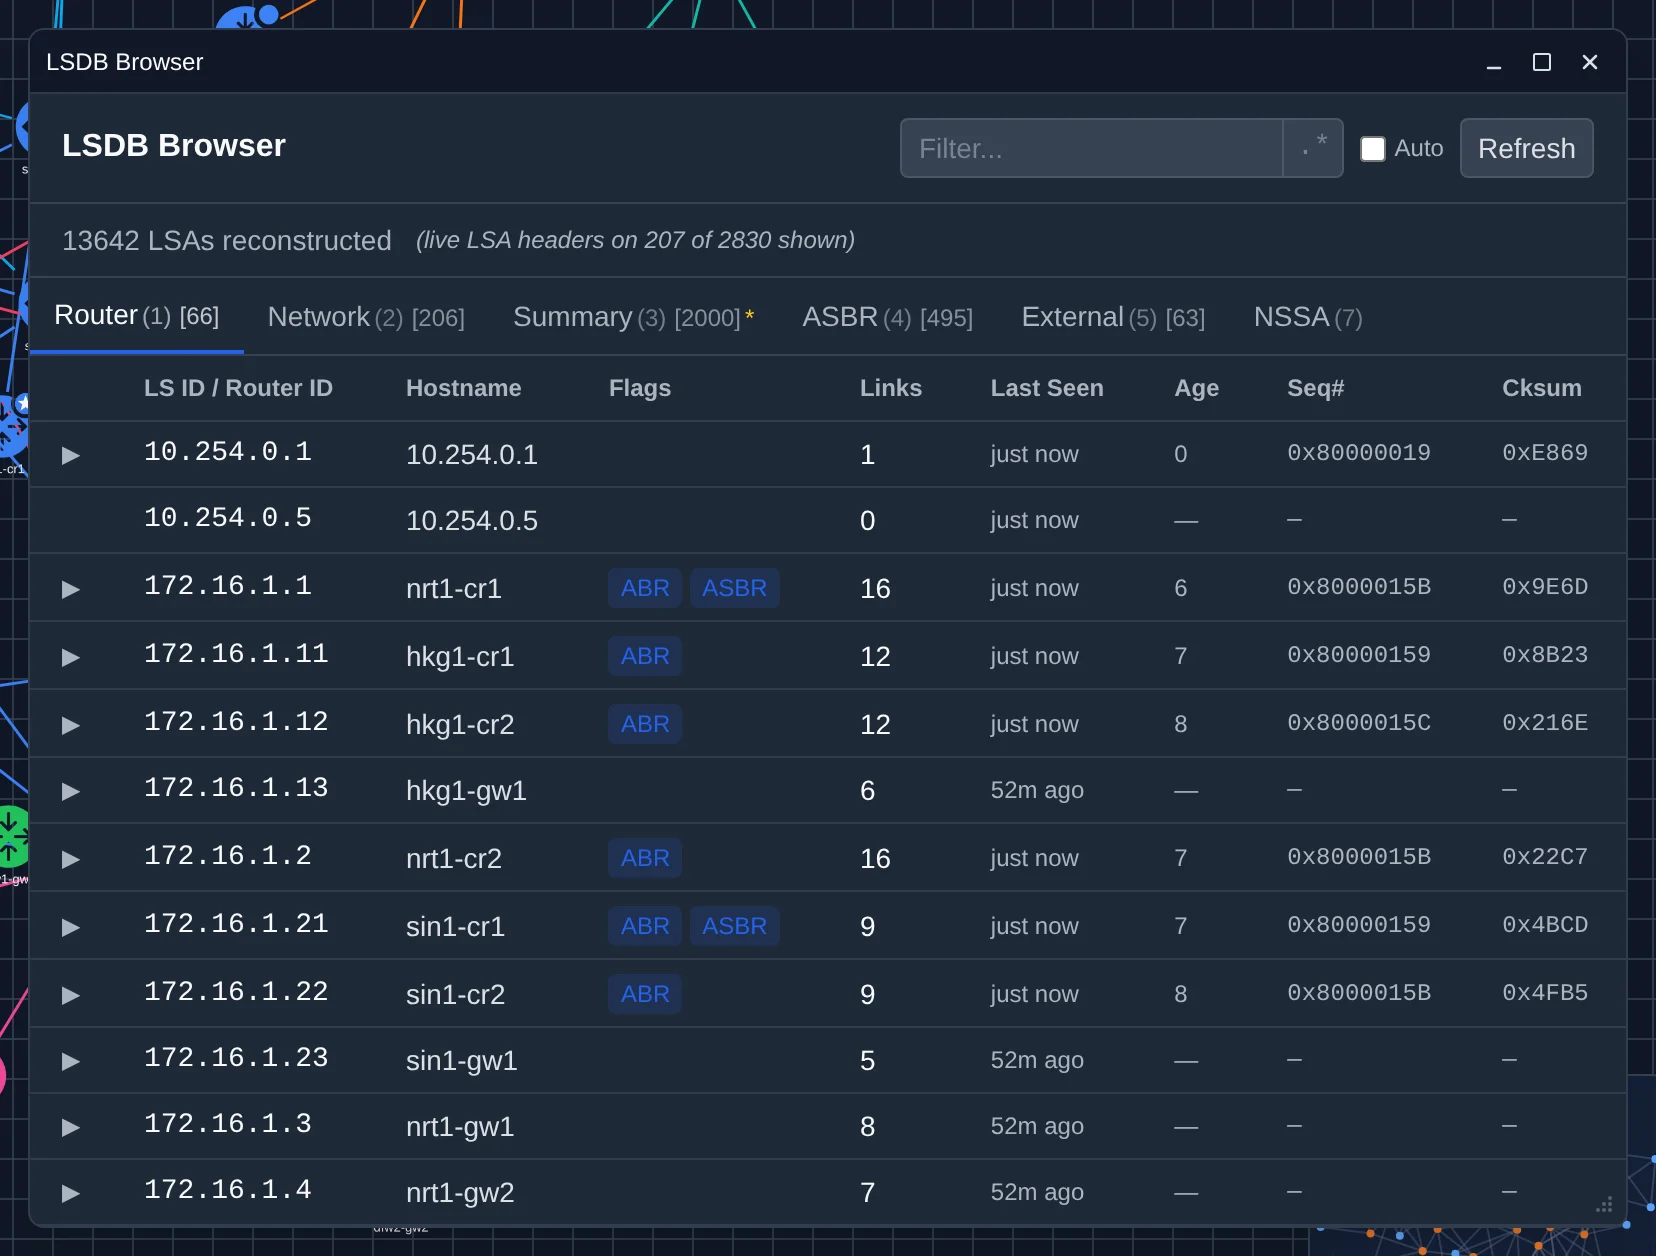Click the ASBR flag on nrt1-cr1
Viewport: 1656px width, 1256px height.
(734, 588)
